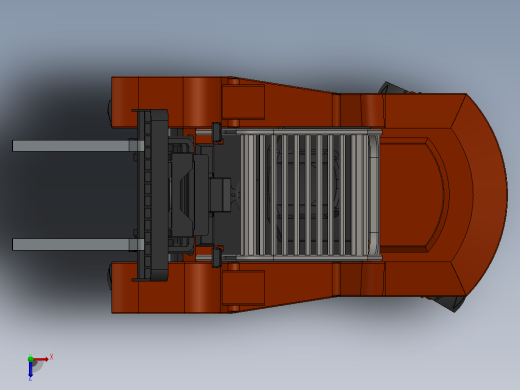Select the rectangular panel on the upper side body

coord(243,102)
